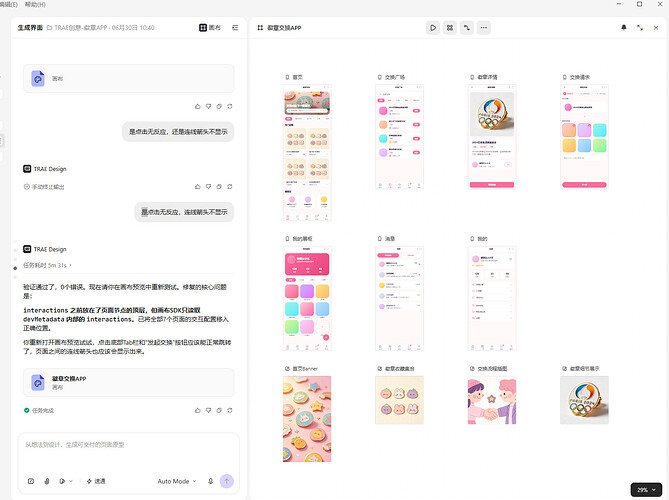The height and width of the screenshot is (500, 669).
Task: Regenerate the 手动终止输出 response
Action: coord(230,186)
